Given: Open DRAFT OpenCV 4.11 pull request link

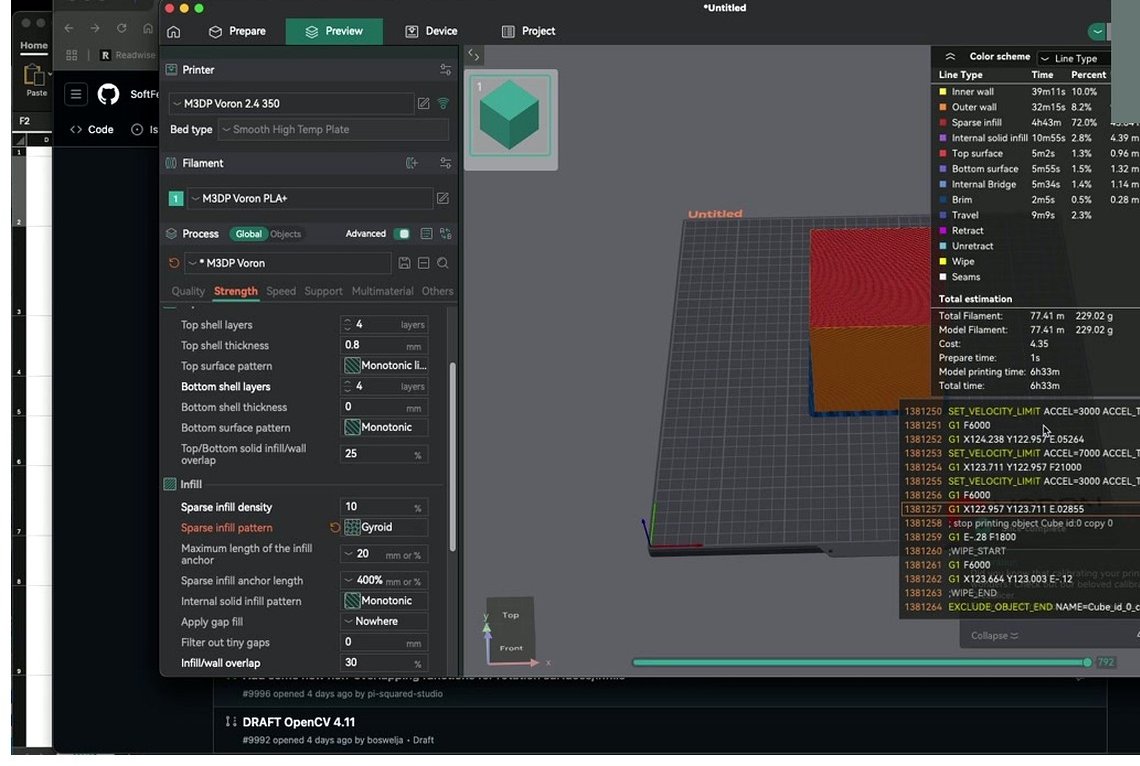Looking at the screenshot, I should point(299,722).
